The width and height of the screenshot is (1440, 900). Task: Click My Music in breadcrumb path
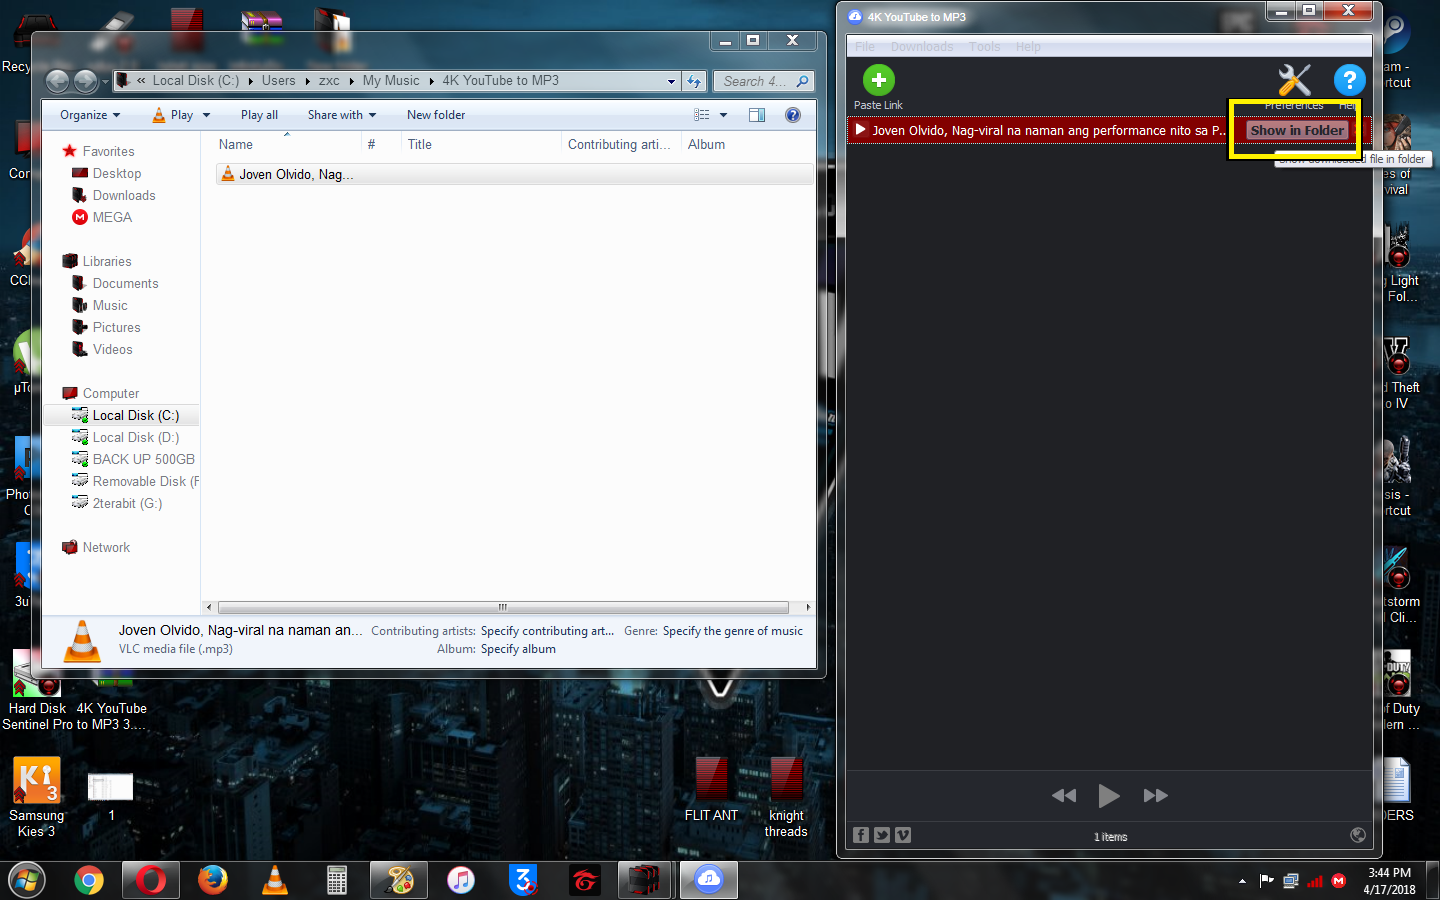click(391, 81)
